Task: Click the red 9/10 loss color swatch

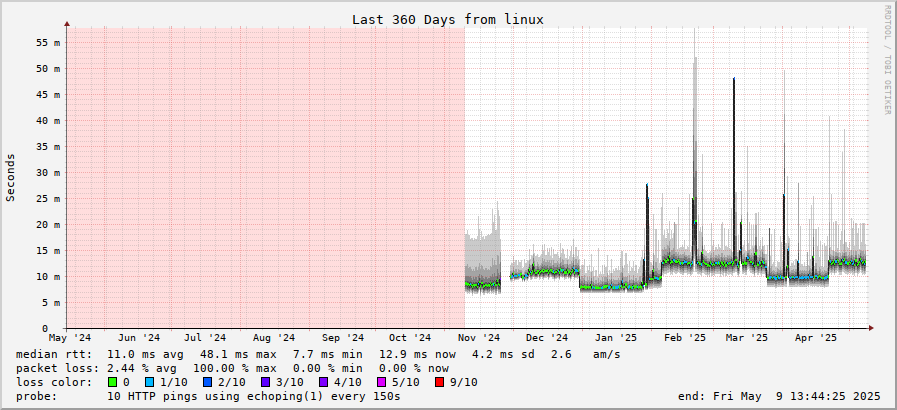Action: pyautogui.click(x=439, y=382)
